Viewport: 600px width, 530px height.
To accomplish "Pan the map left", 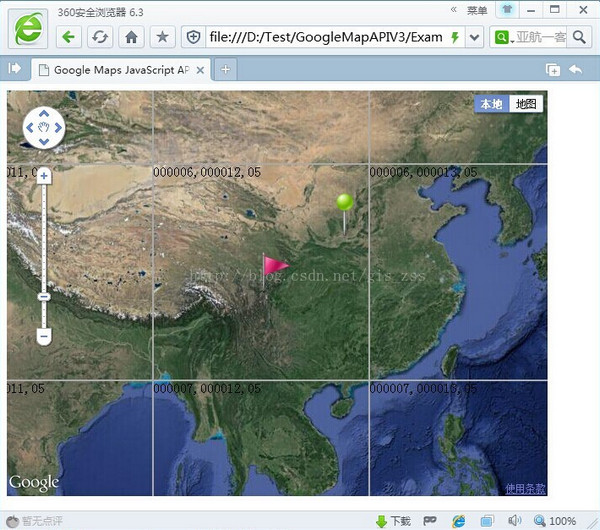I will coord(29,128).
